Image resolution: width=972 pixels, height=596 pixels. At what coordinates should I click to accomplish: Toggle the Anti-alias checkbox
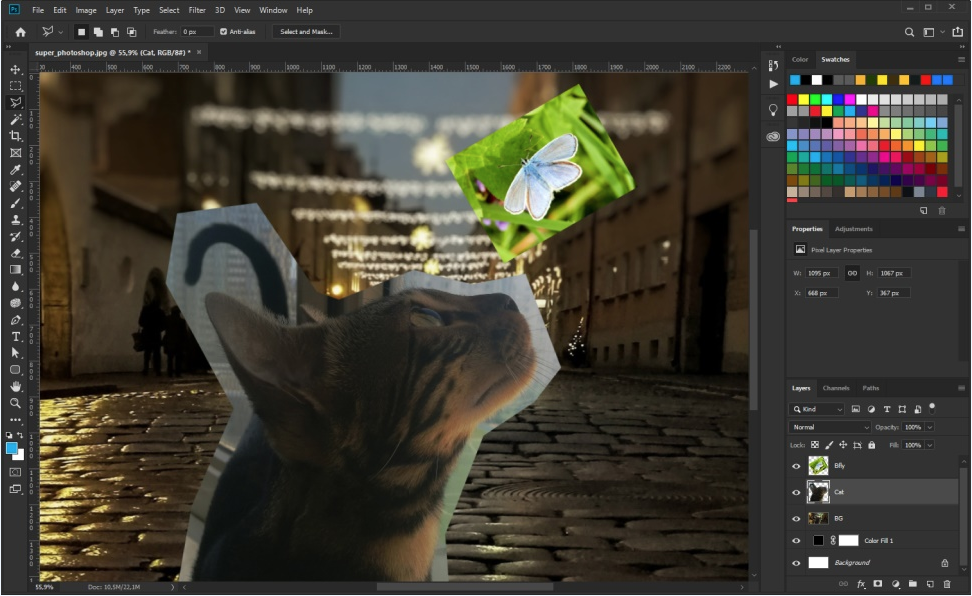pyautogui.click(x=224, y=32)
